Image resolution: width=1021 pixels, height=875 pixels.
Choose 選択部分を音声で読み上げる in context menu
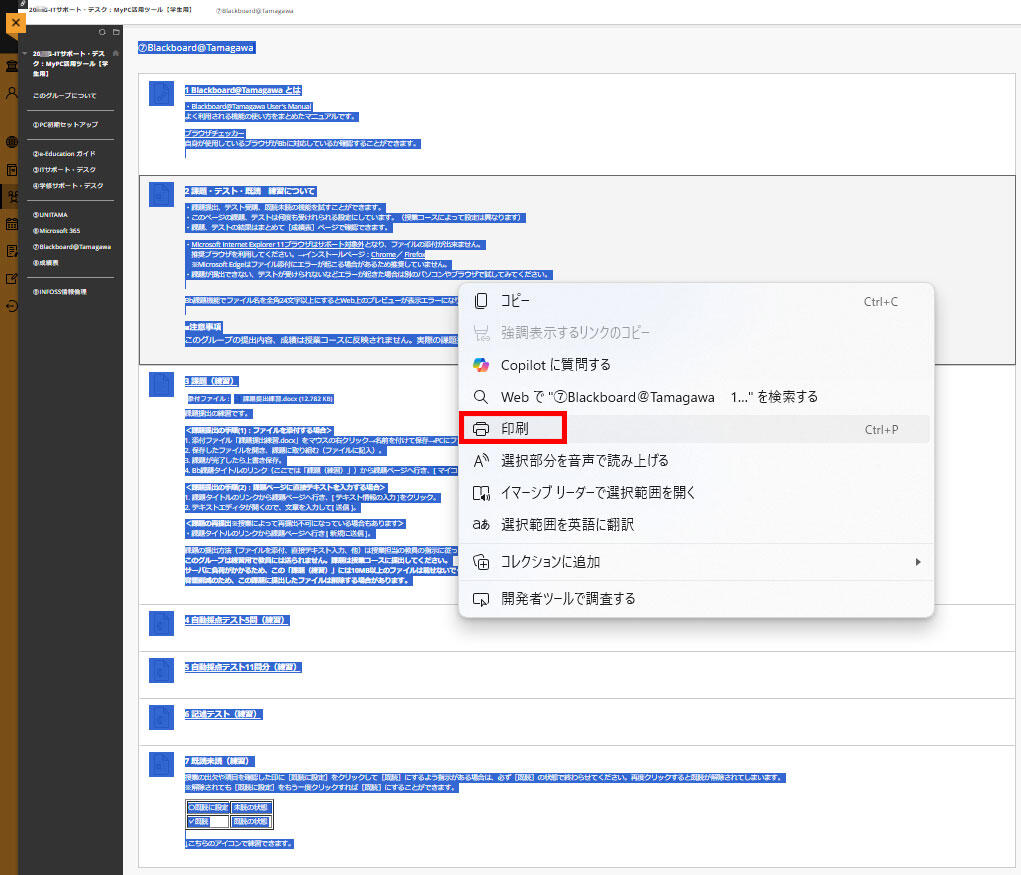click(695, 461)
